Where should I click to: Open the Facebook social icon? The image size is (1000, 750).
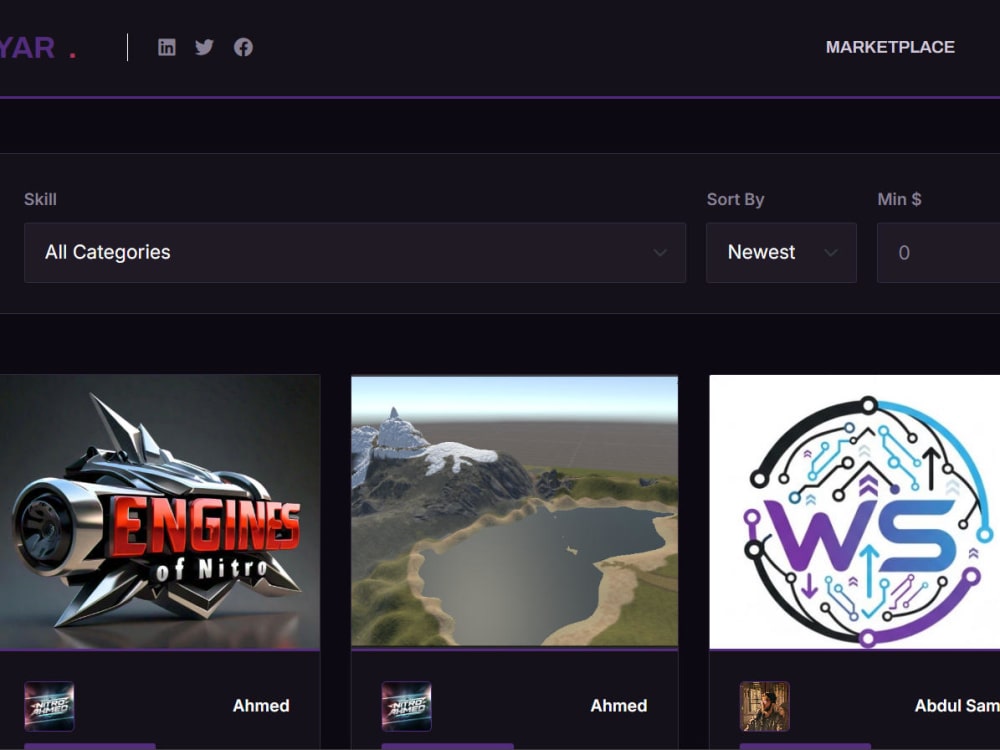tap(243, 47)
